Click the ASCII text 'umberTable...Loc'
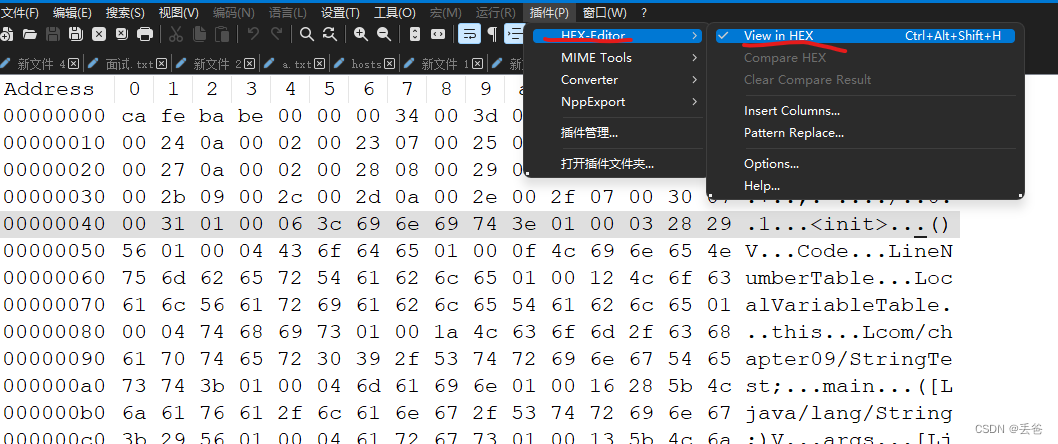Screen dimensions: 1058x444 [x=848, y=278]
